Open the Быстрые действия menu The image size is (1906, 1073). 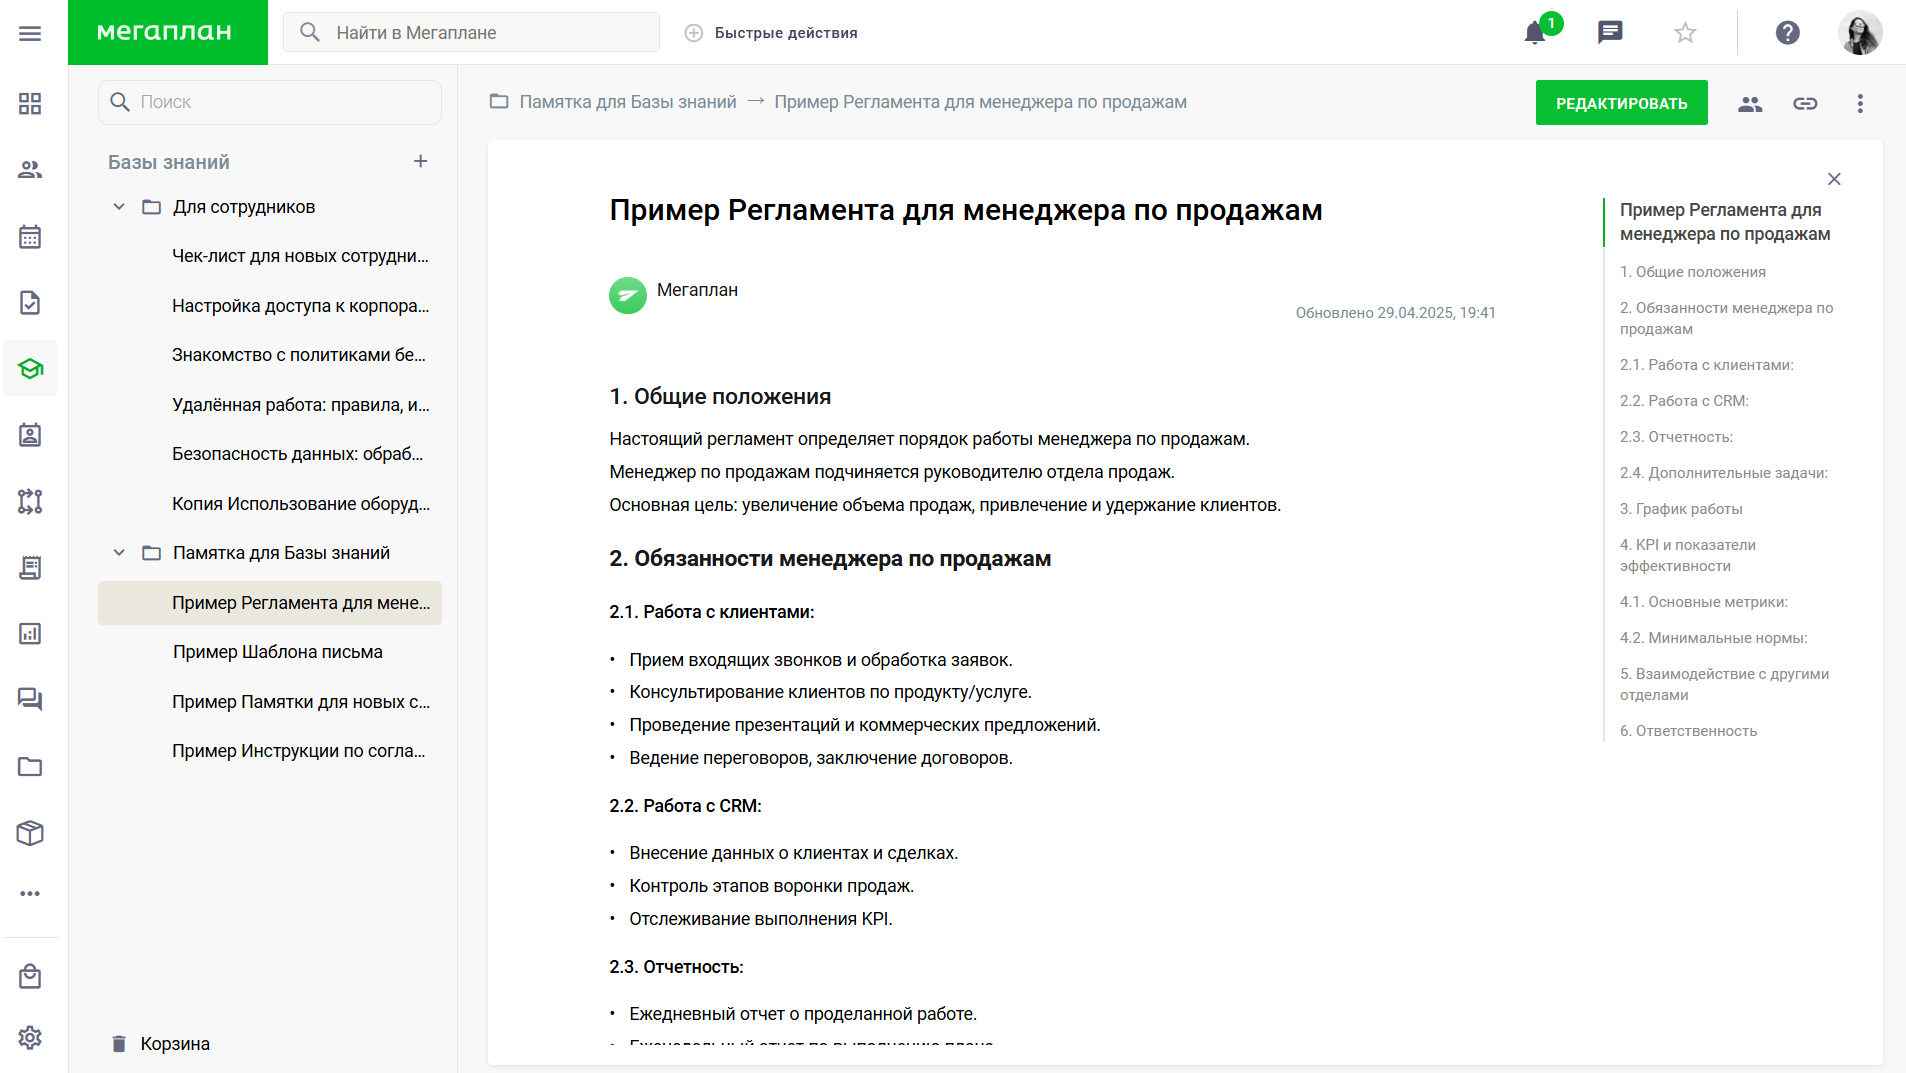pyautogui.click(x=772, y=32)
